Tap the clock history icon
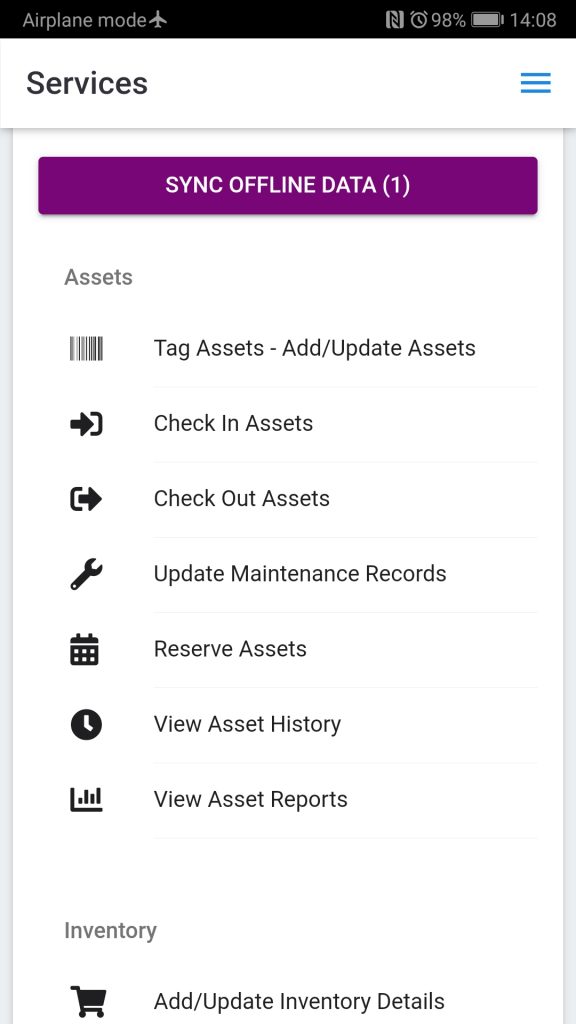Image resolution: width=576 pixels, height=1024 pixels. pos(86,725)
